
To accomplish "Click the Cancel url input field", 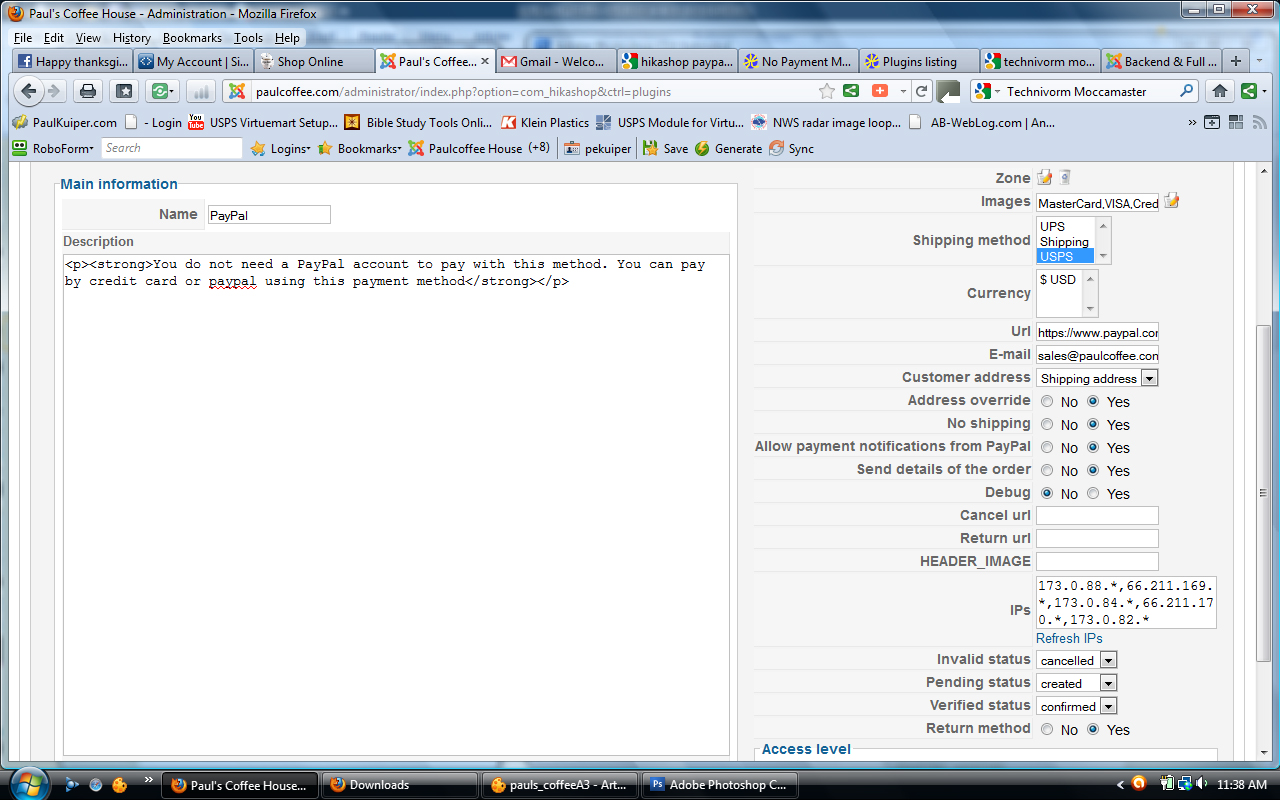I will pyautogui.click(x=1097, y=516).
